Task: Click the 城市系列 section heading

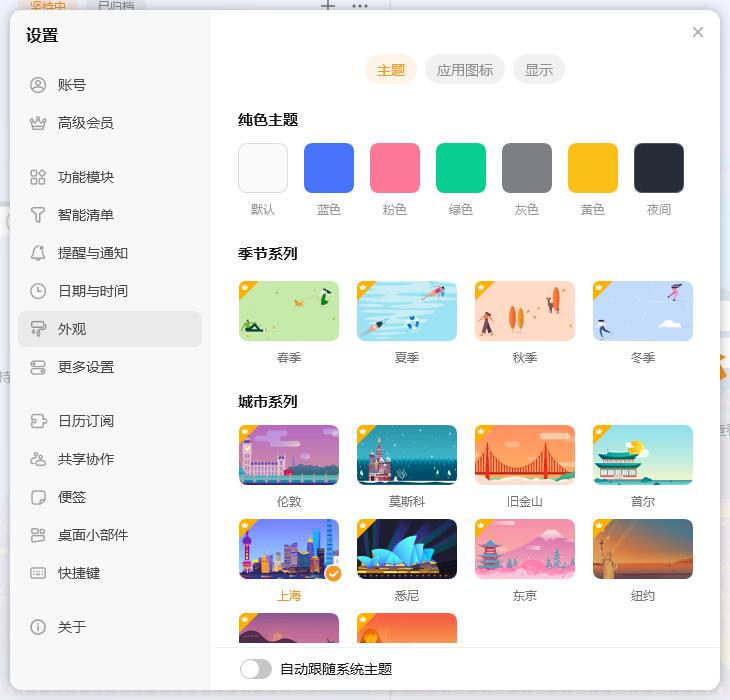Action: tap(268, 402)
